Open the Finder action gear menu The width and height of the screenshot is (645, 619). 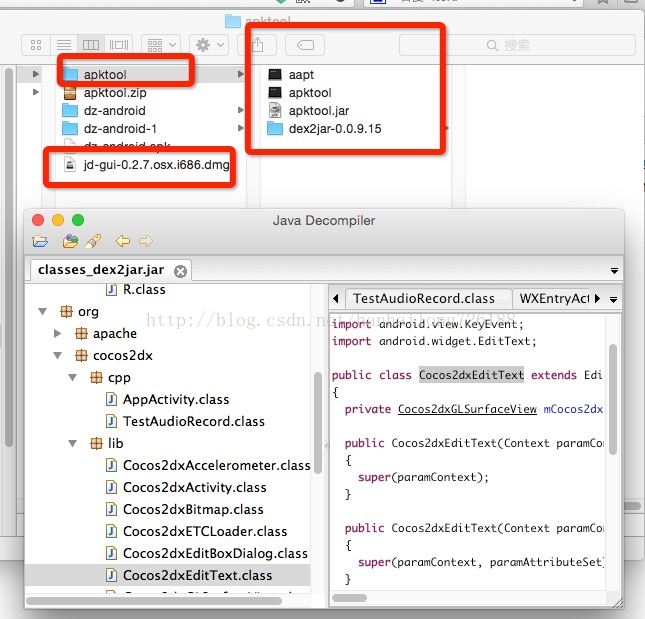point(209,45)
